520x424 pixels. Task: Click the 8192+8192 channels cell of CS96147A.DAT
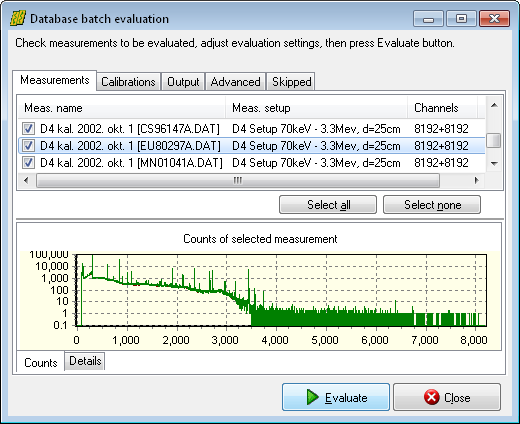(441, 129)
